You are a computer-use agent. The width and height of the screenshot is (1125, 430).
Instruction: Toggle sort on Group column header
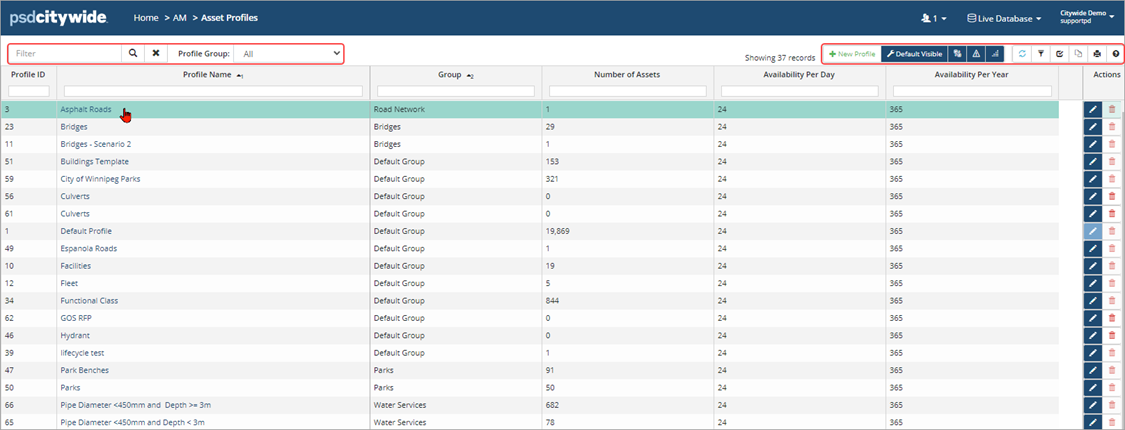pos(455,75)
